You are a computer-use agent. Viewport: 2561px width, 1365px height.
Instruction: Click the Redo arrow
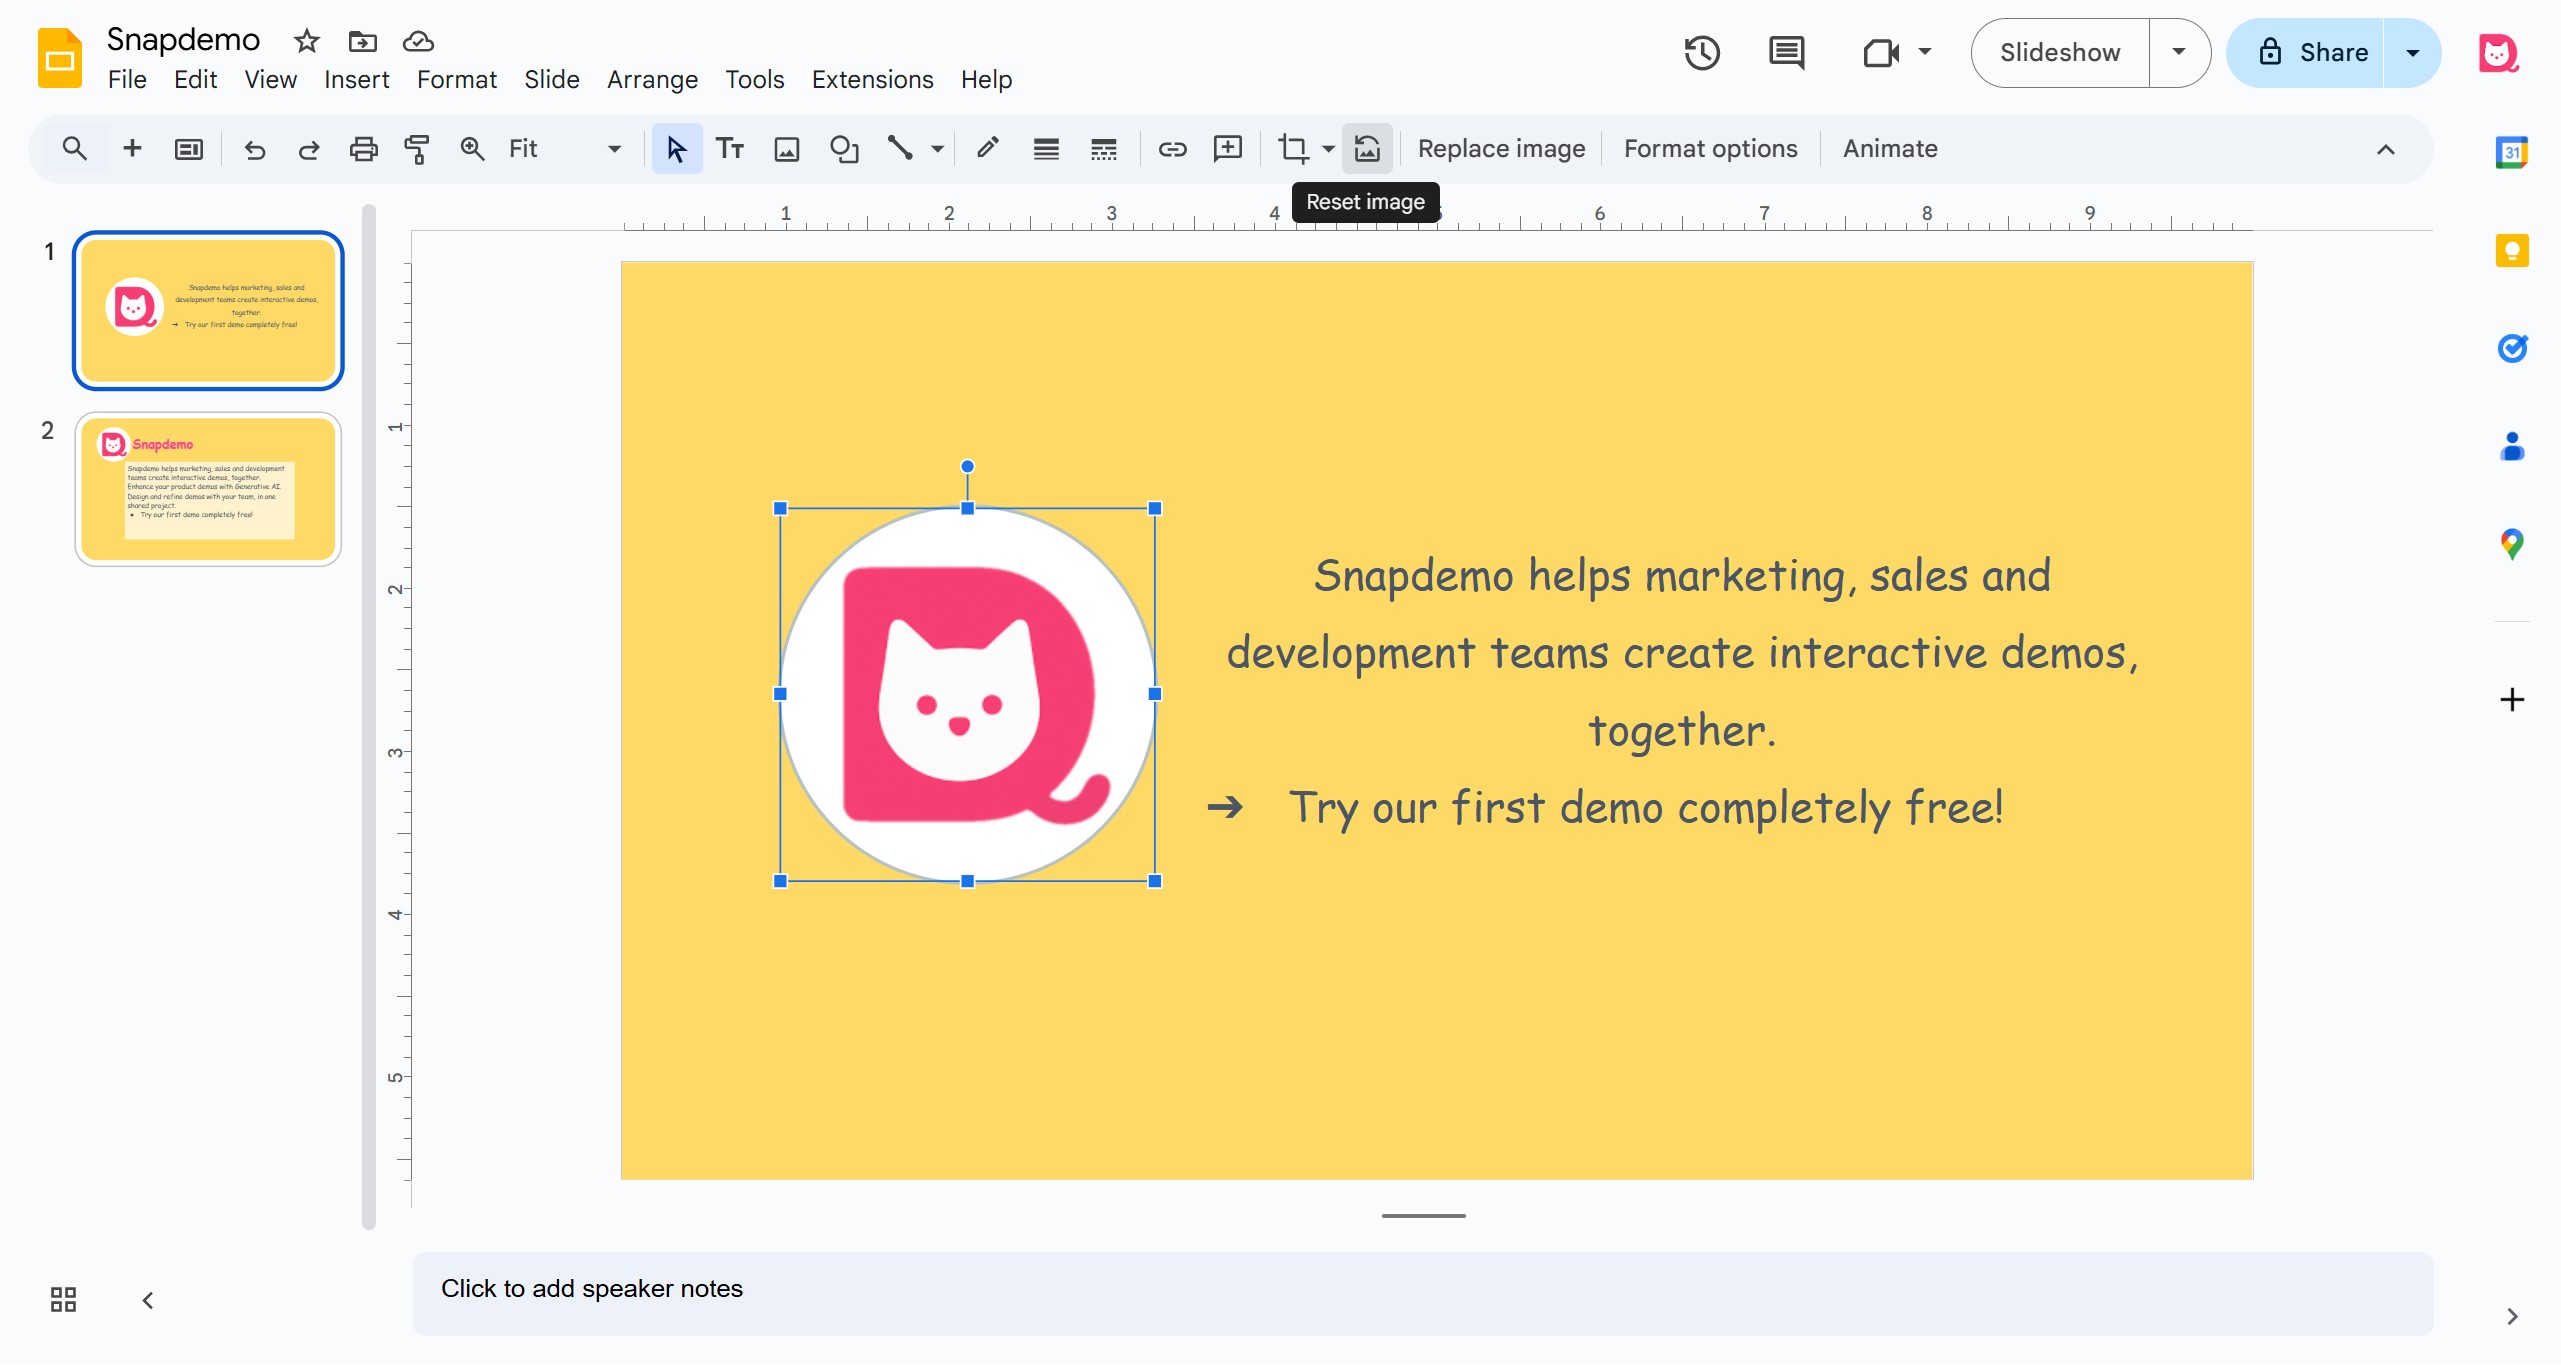pyautogui.click(x=309, y=149)
